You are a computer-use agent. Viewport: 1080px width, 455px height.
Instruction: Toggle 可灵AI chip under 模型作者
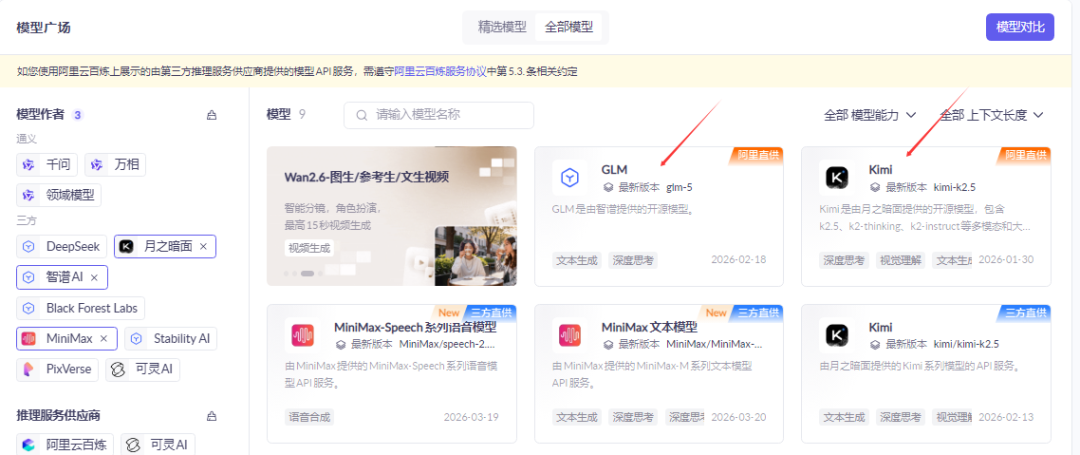click(143, 369)
